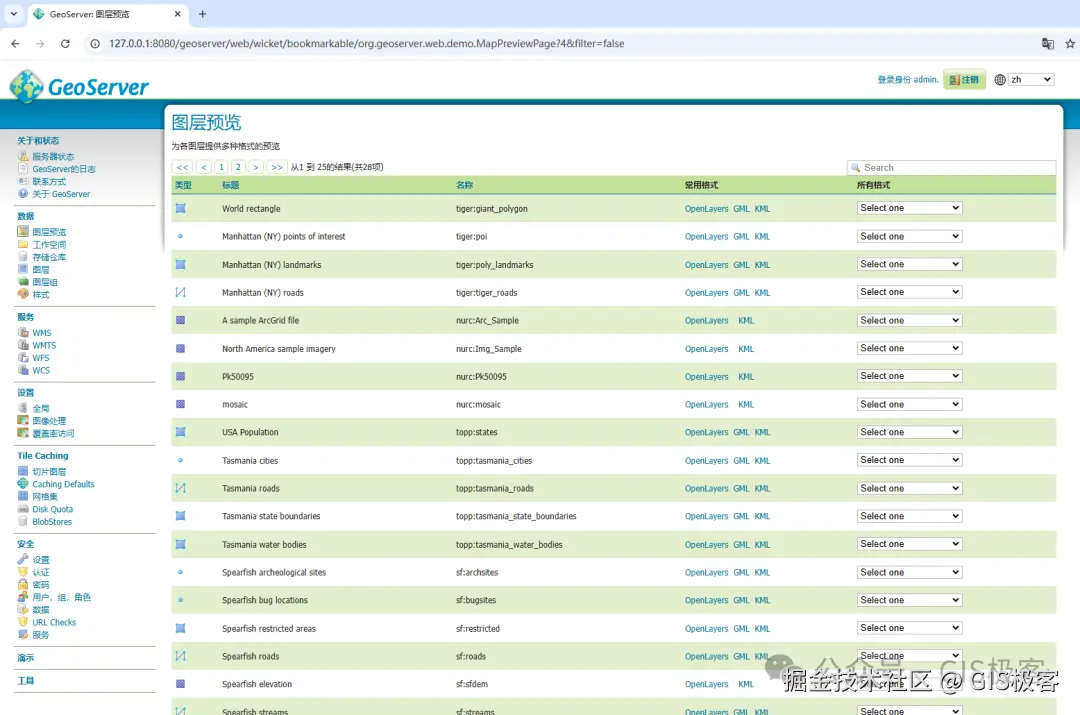
Task: Click the translate page icon in the address bar
Action: [x=1048, y=43]
